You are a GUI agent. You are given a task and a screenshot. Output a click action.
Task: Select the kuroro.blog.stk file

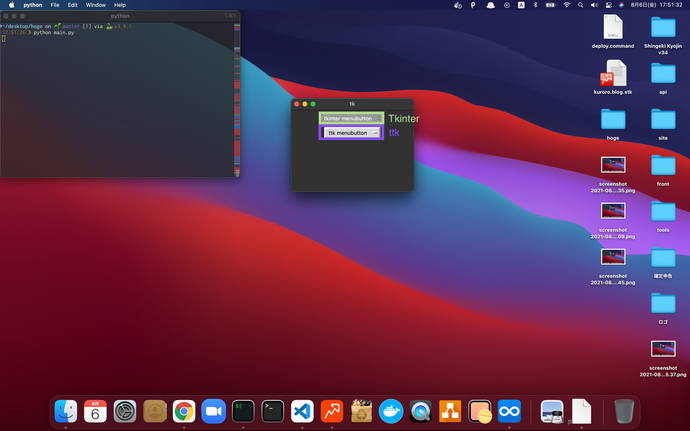coord(613,73)
